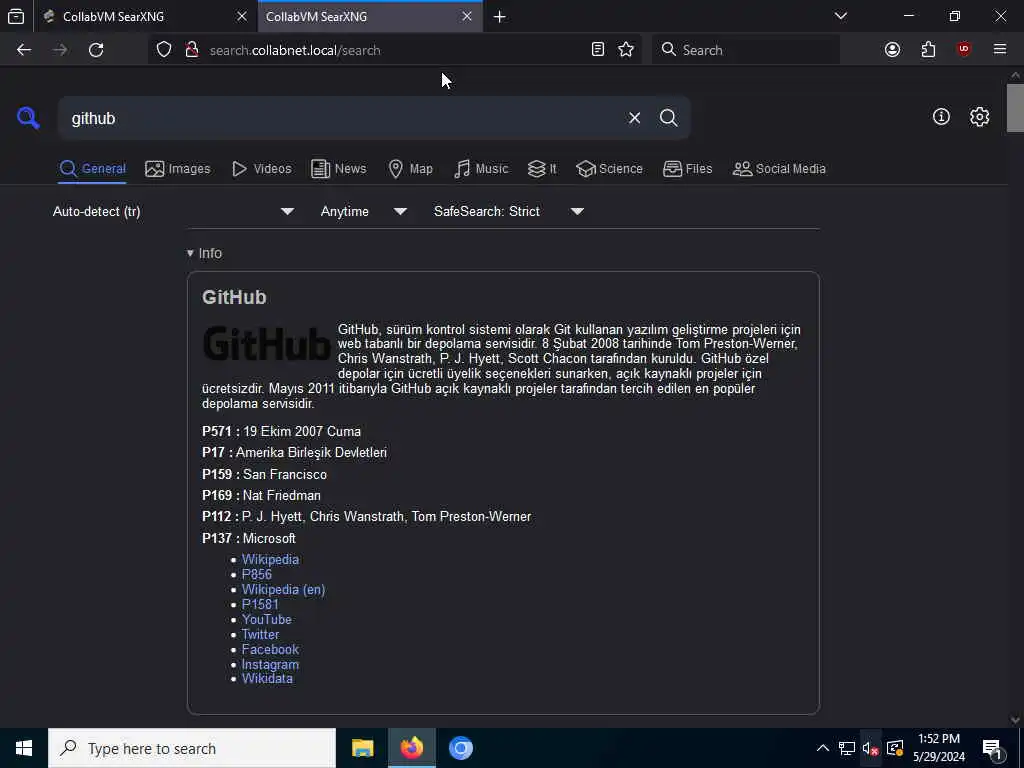The width and height of the screenshot is (1024, 768).
Task: Open Firefox application hamburger menu
Action: pos(1000,50)
